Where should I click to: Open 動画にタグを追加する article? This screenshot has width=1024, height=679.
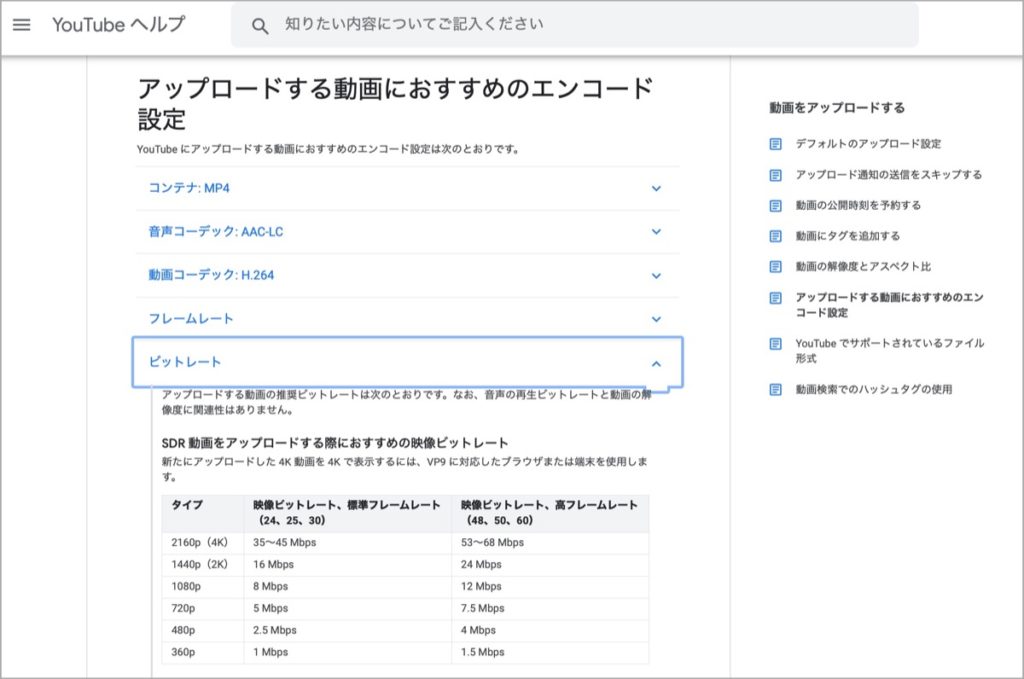847,236
